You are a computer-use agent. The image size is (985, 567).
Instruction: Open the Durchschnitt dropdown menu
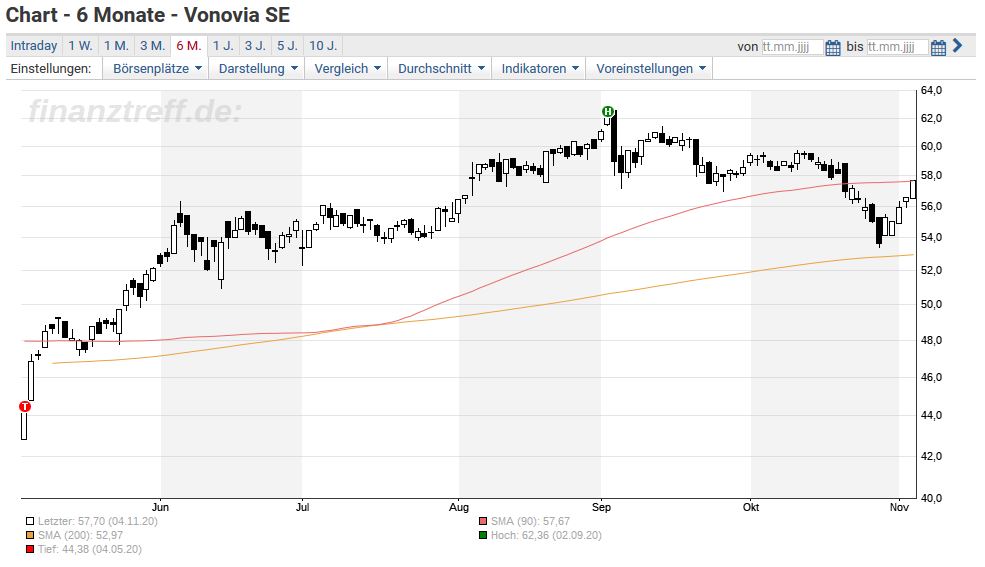click(441, 68)
